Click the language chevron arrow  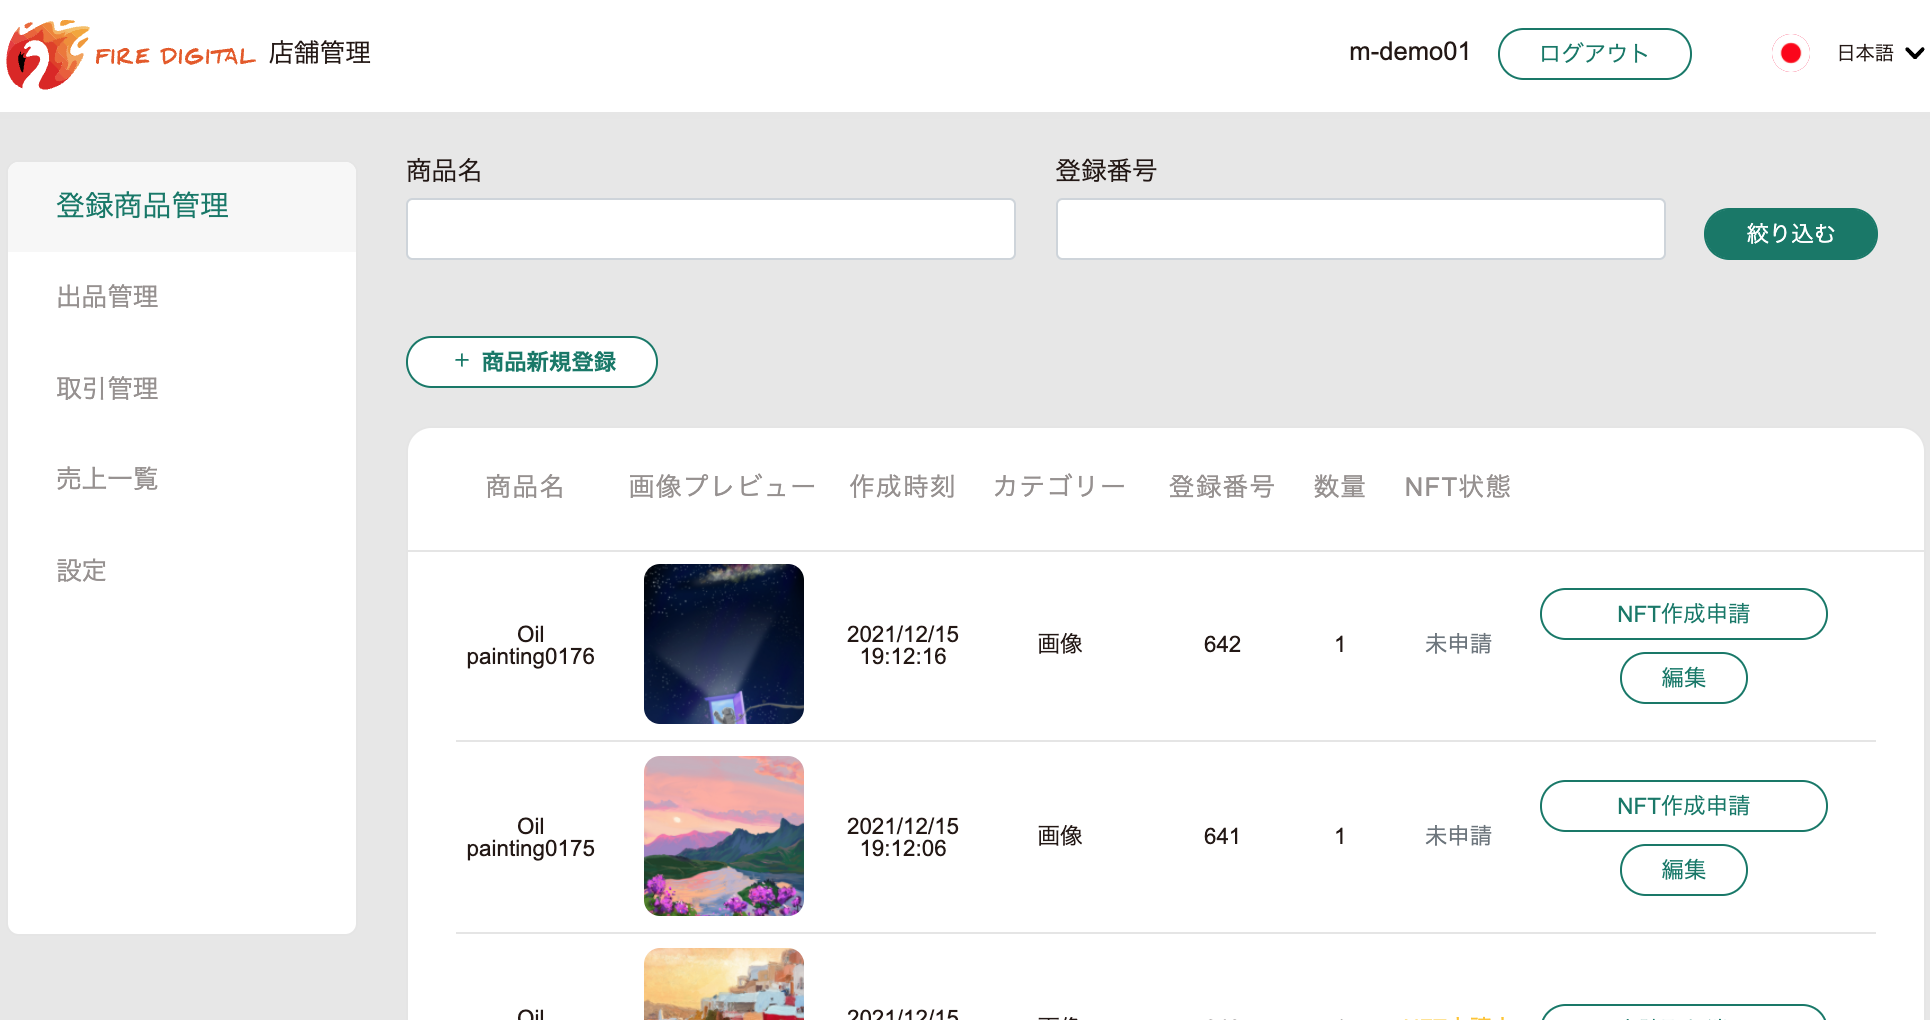[x=1914, y=53]
